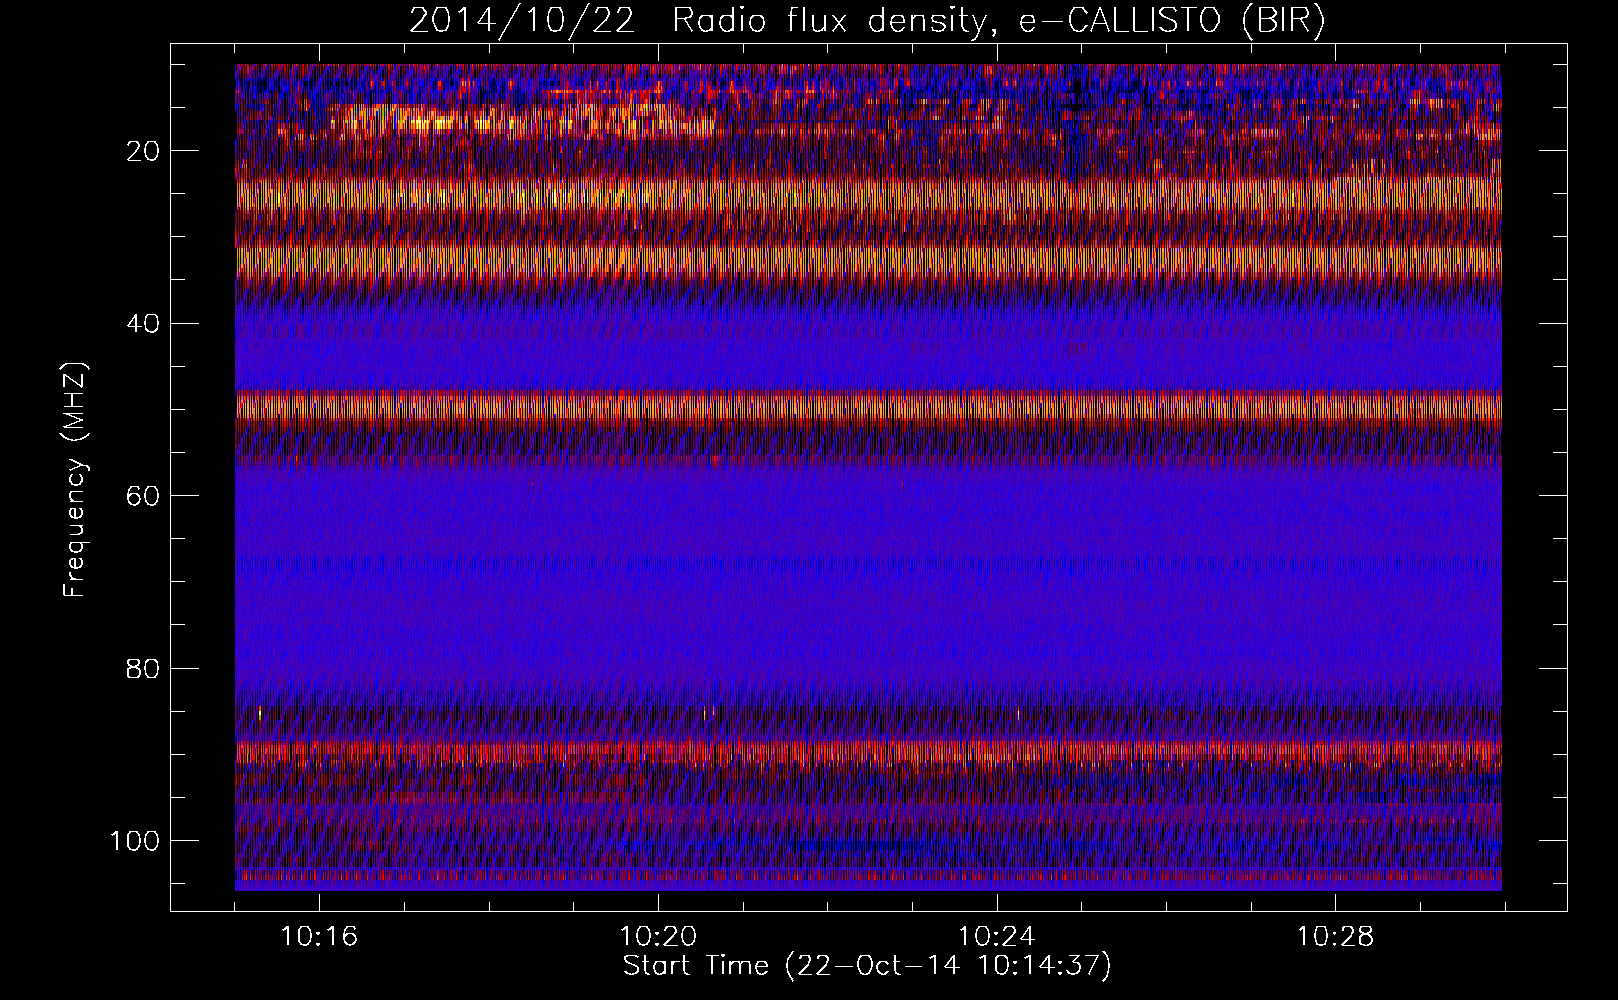Screen dimensions: 1618x1000
Task: Click the plot title '2014/10/22 Radio flux density, e-CALLISTO (BIR)'
Action: [867, 21]
